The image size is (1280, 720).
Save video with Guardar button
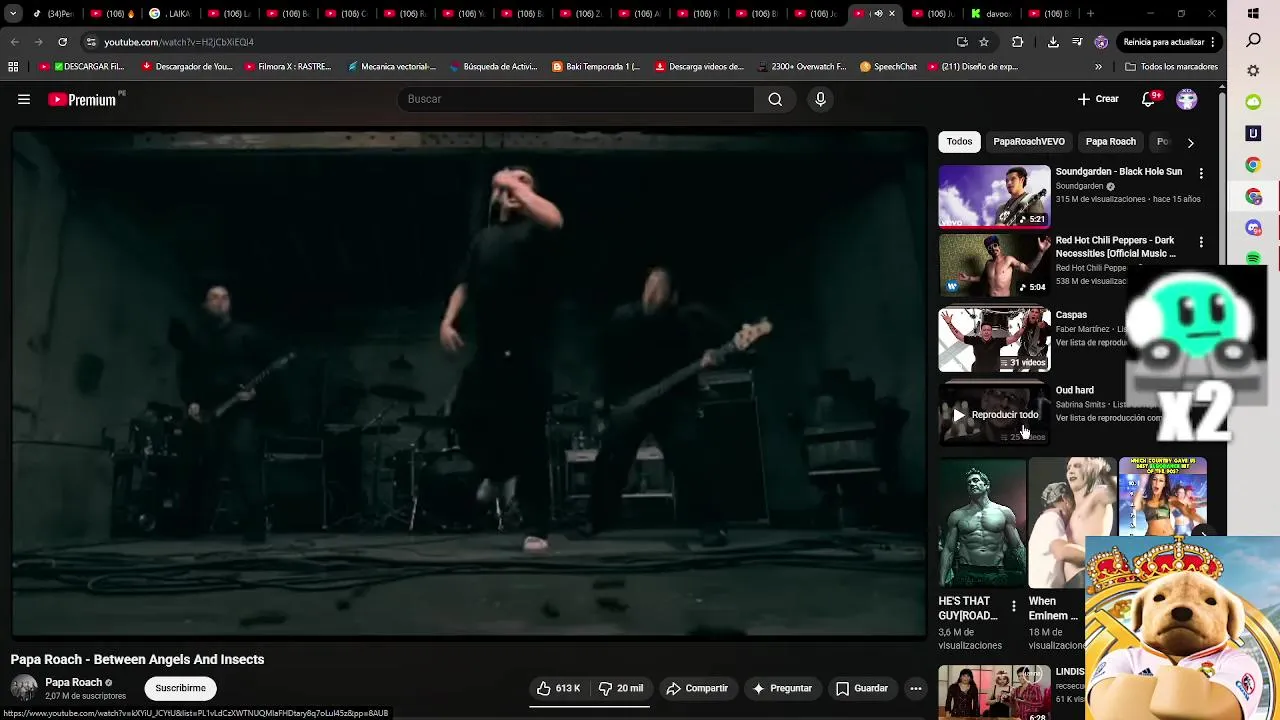click(x=862, y=688)
